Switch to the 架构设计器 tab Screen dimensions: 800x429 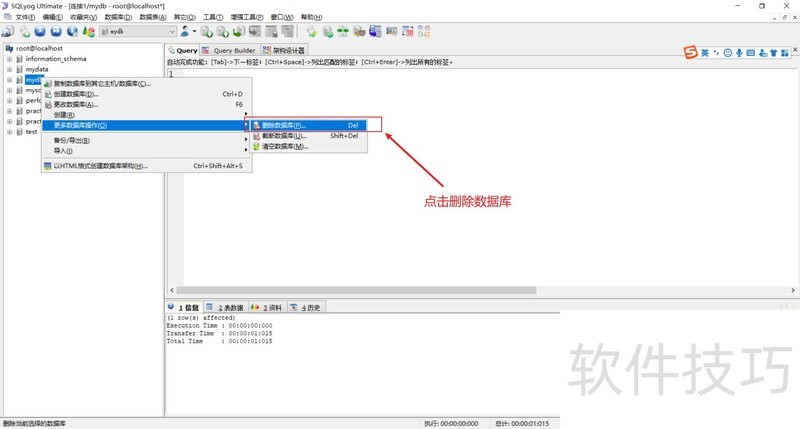(284, 50)
